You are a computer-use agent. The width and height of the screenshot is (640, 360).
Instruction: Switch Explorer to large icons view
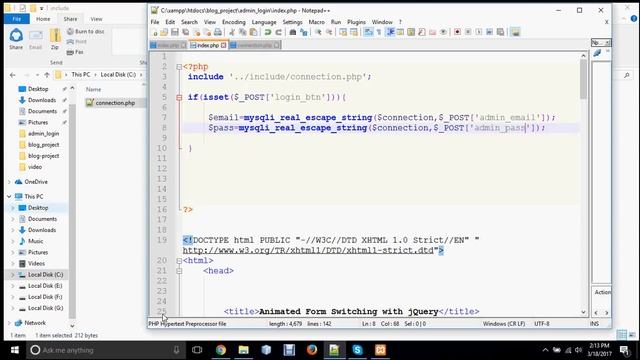pyautogui.click(x=632, y=335)
